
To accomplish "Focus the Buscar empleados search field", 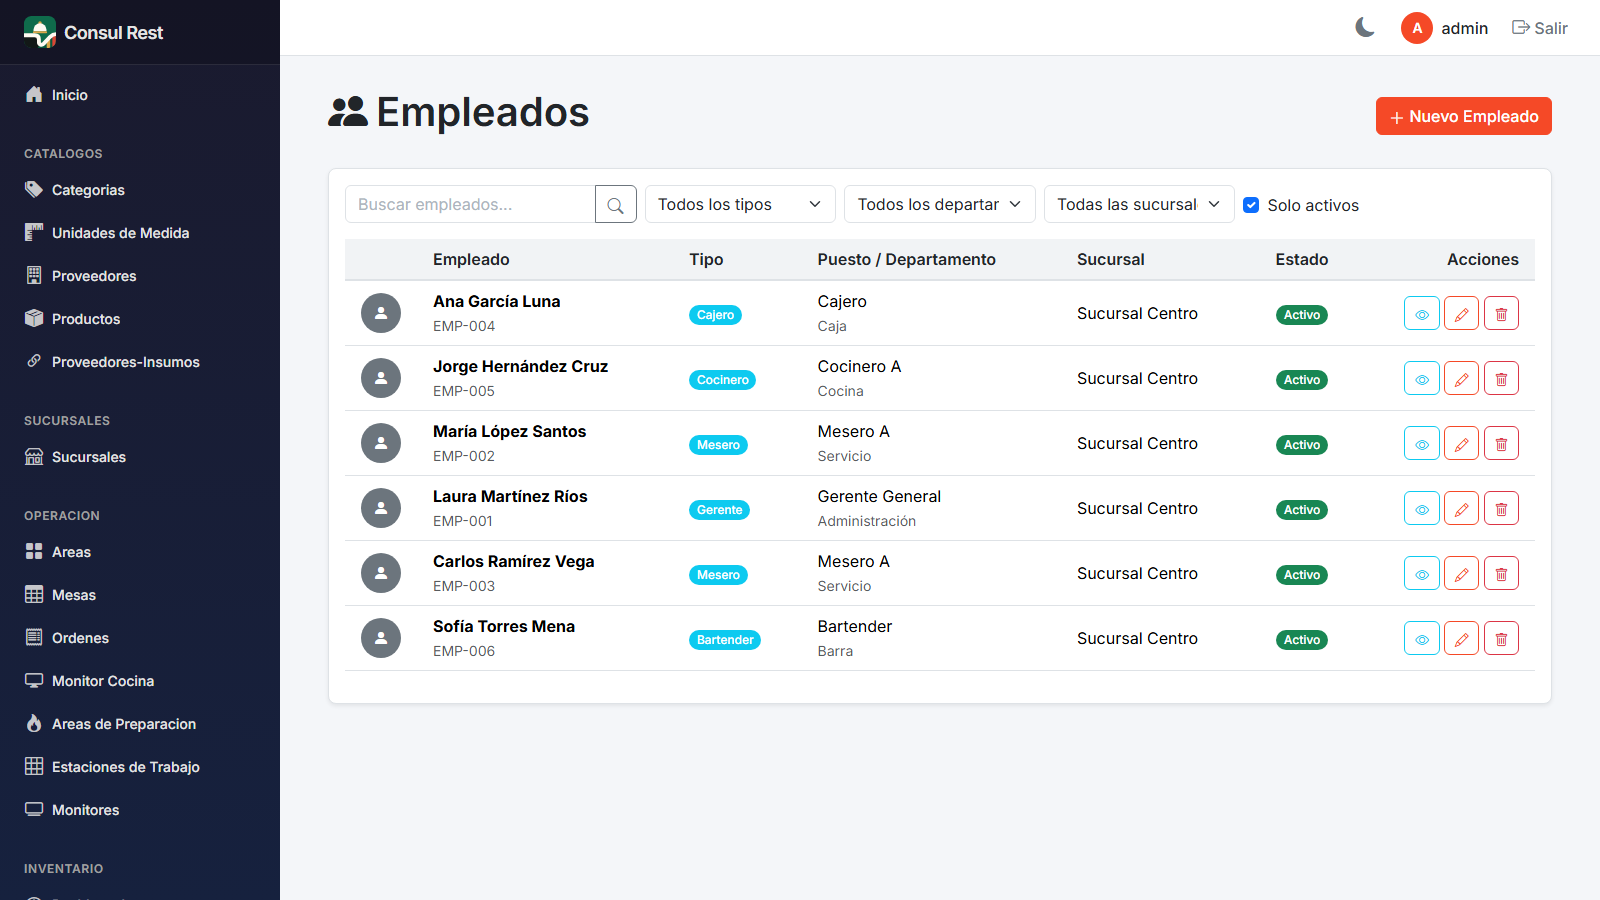I will [470, 204].
